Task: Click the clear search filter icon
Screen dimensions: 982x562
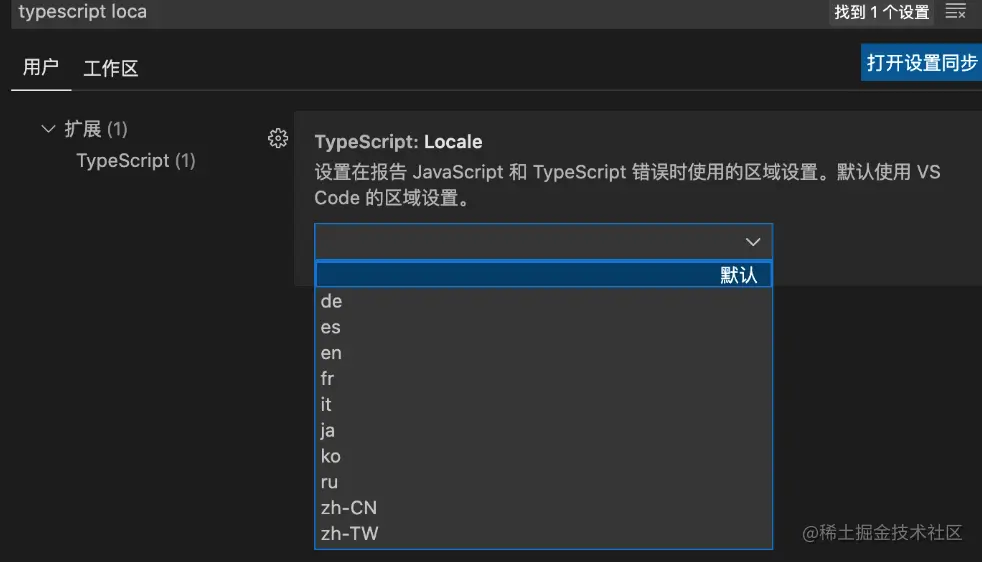Action: 955,11
